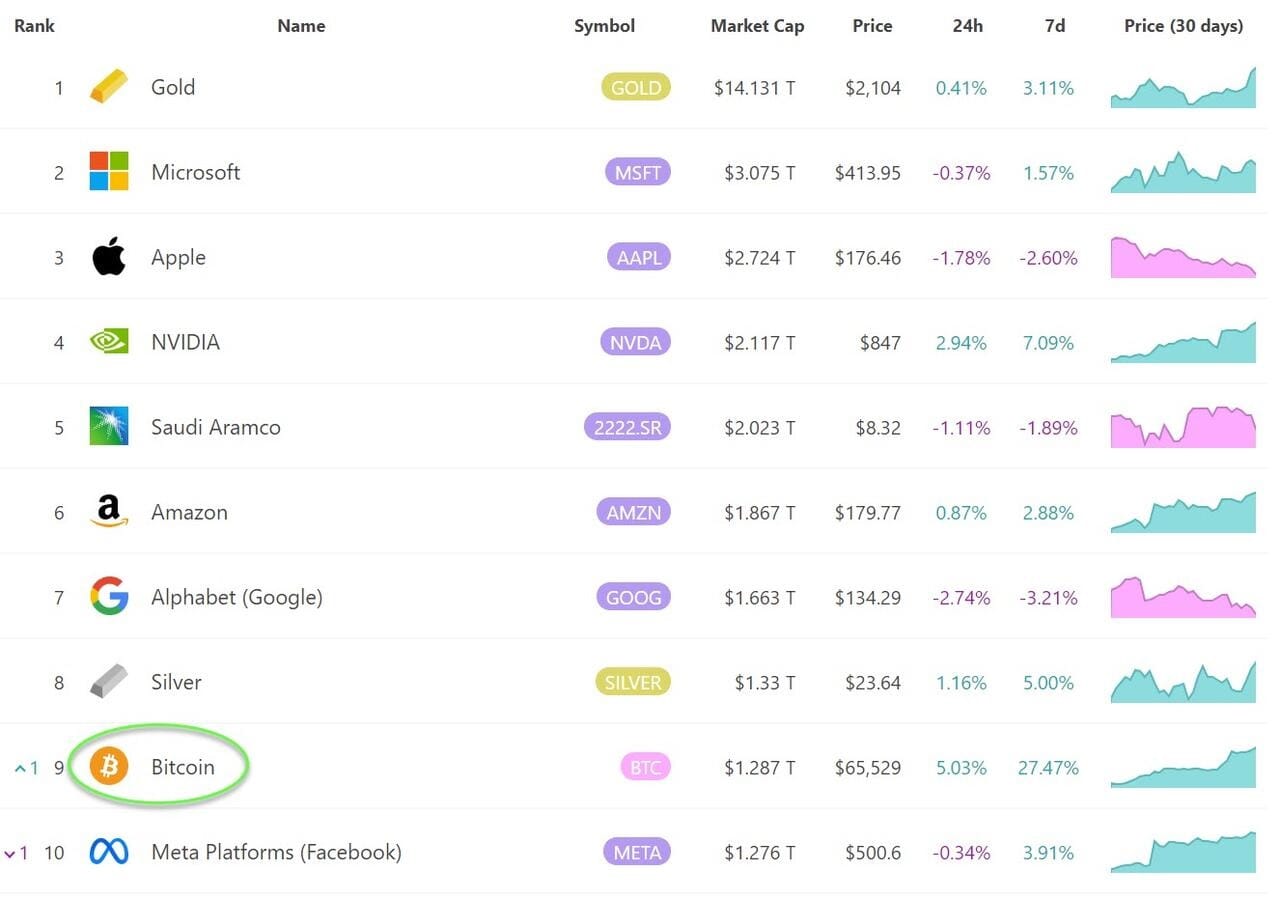Click the Amazon logo icon
Image resolution: width=1280 pixels, height=899 pixels.
[x=109, y=511]
